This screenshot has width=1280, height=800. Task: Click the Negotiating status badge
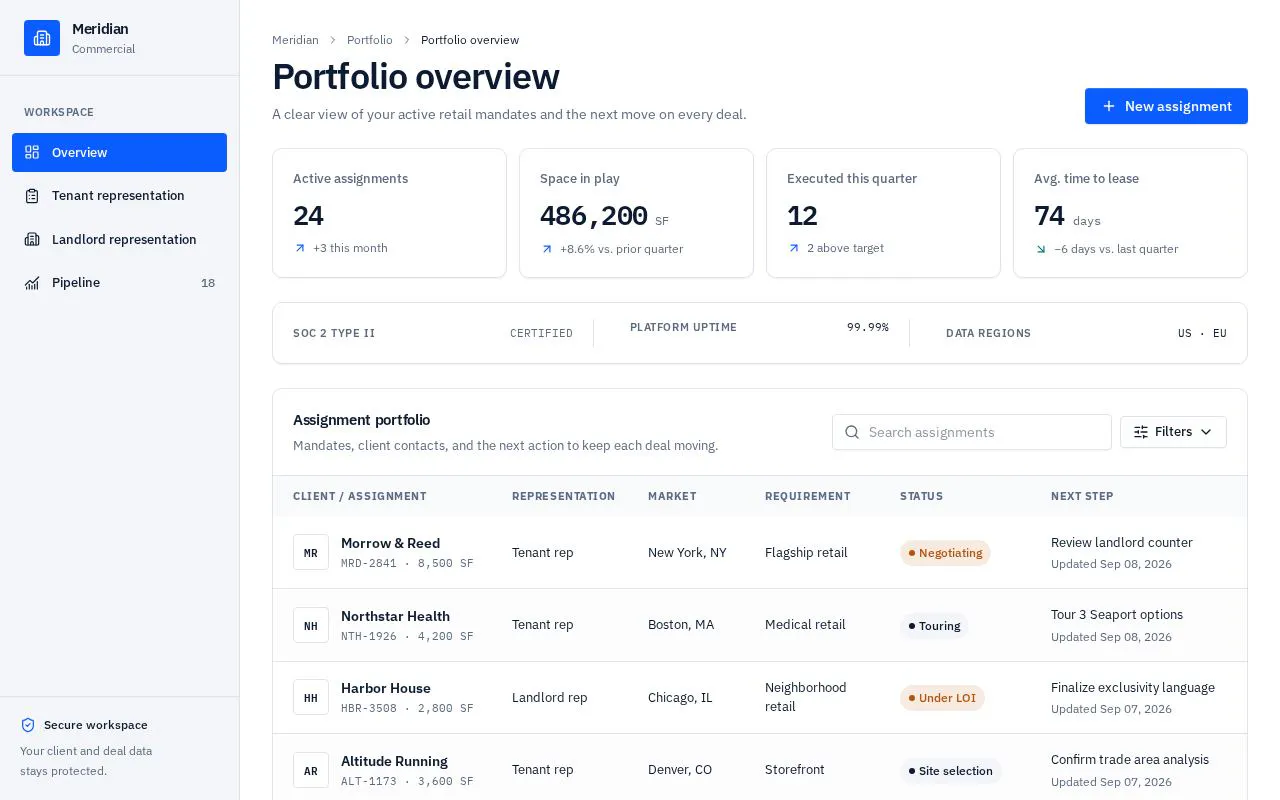(x=945, y=553)
